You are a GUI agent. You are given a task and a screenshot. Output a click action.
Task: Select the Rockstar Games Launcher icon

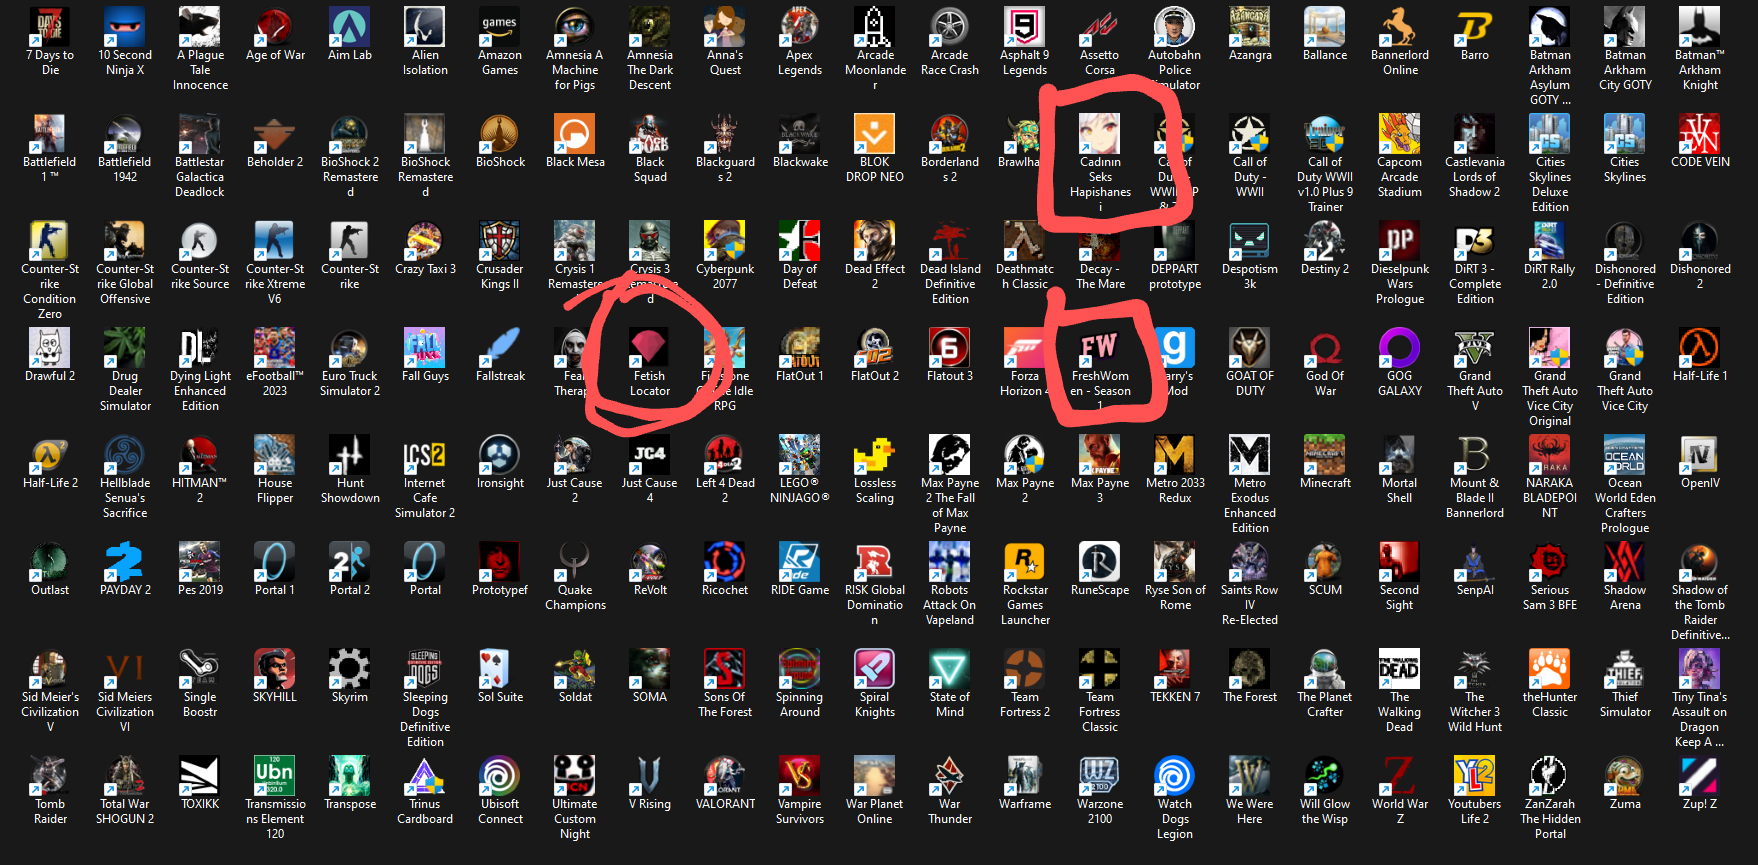click(x=1025, y=561)
